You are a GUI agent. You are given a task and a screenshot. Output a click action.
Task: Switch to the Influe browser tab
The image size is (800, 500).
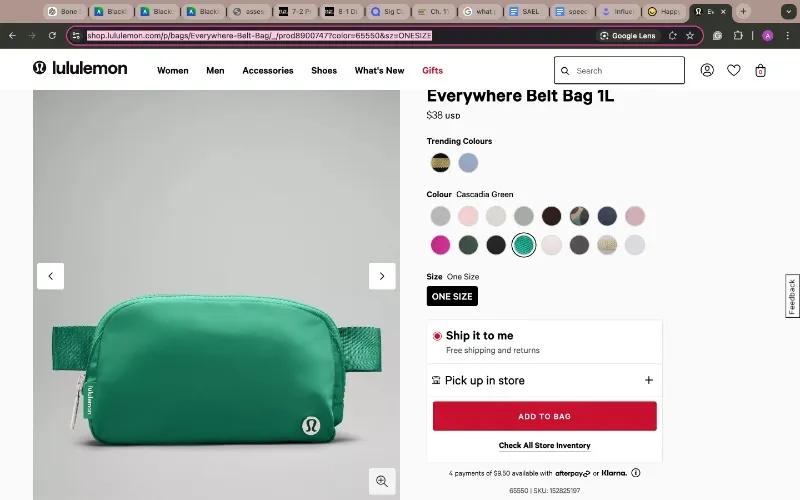(618, 11)
